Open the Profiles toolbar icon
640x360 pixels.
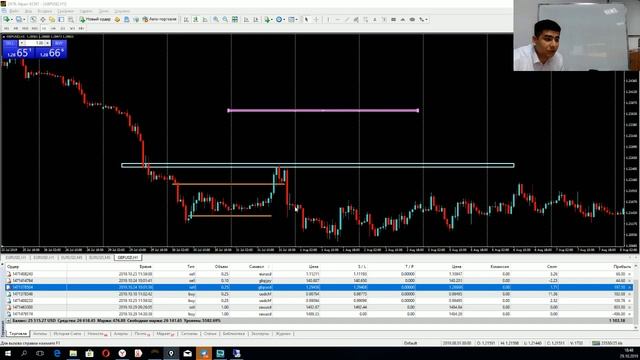[19, 19]
